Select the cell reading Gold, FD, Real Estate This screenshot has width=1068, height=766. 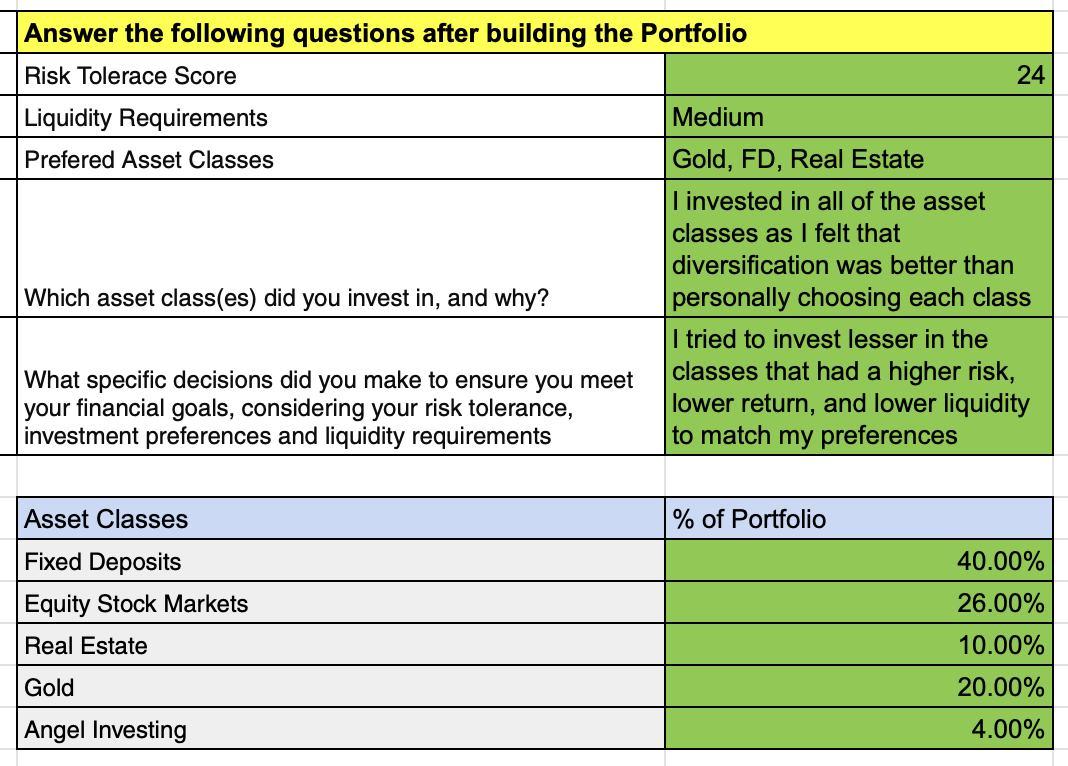coord(858,160)
